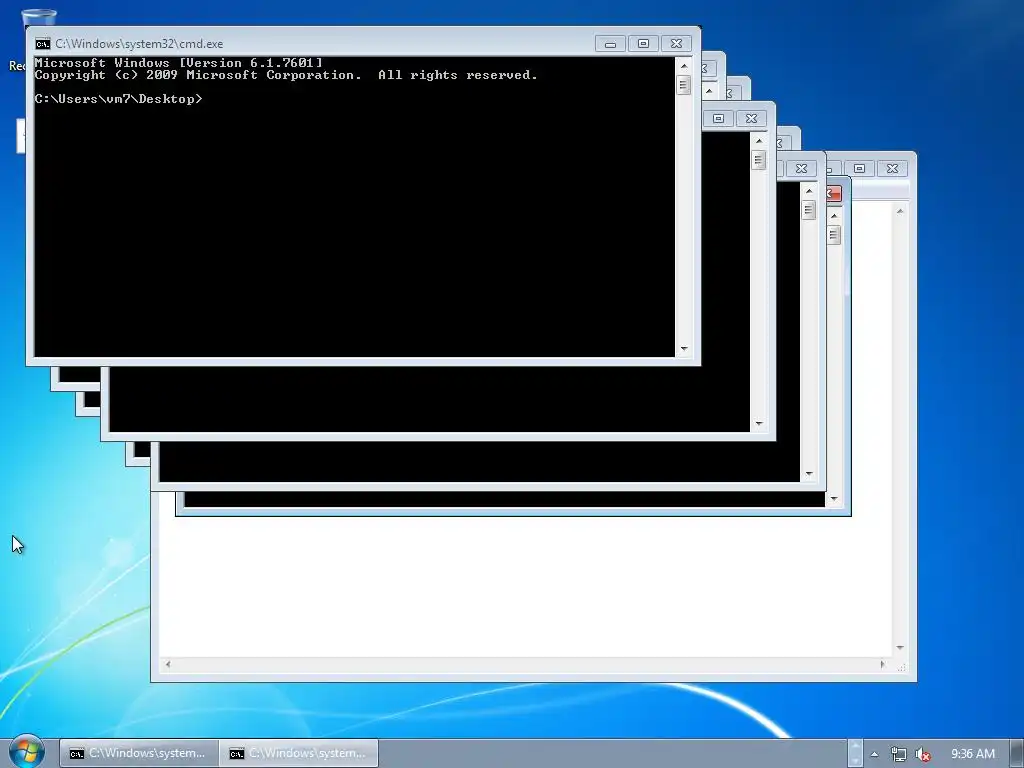
Task: Close the front cmd.exe window
Action: 677,44
